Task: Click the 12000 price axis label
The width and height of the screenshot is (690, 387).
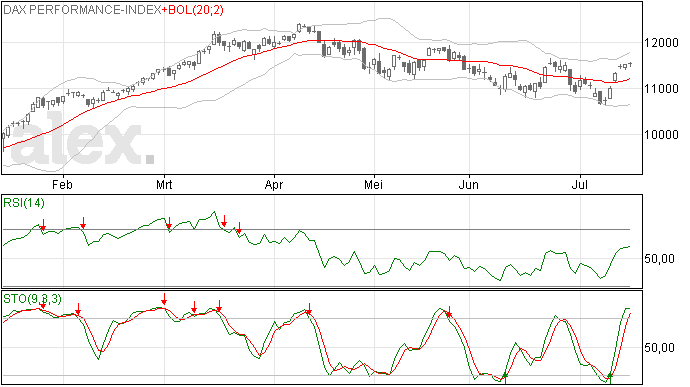Action: (x=661, y=43)
